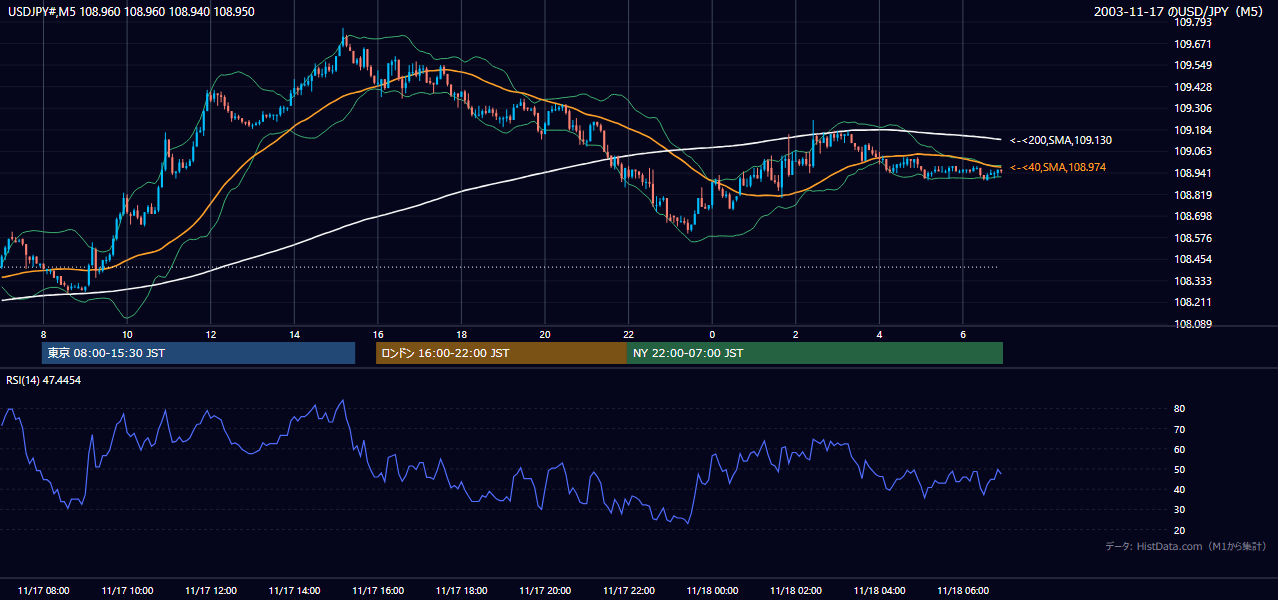Click price level 108.698 on the axis

1193,216
